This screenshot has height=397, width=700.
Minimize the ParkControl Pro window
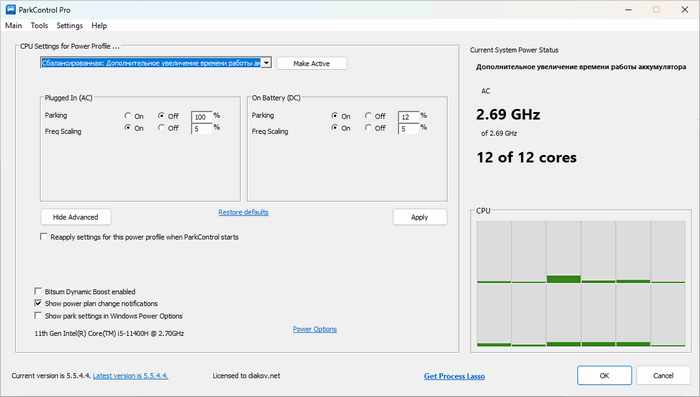tap(628, 10)
